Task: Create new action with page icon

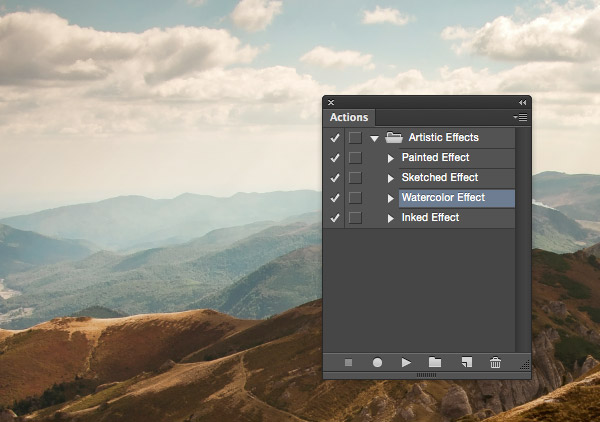Action: tap(467, 362)
